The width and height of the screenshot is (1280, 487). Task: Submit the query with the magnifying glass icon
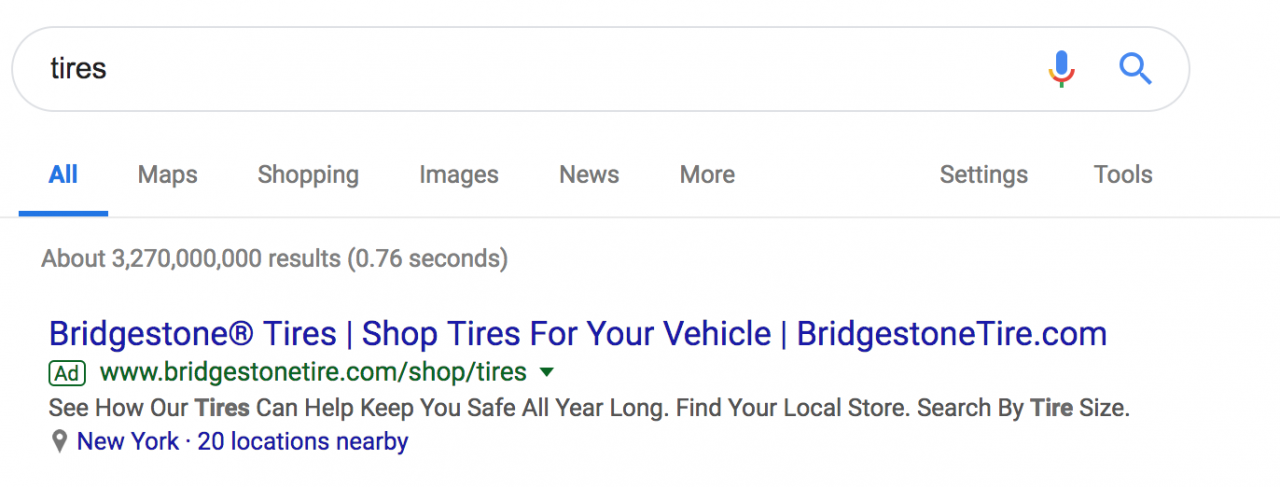(x=1135, y=69)
